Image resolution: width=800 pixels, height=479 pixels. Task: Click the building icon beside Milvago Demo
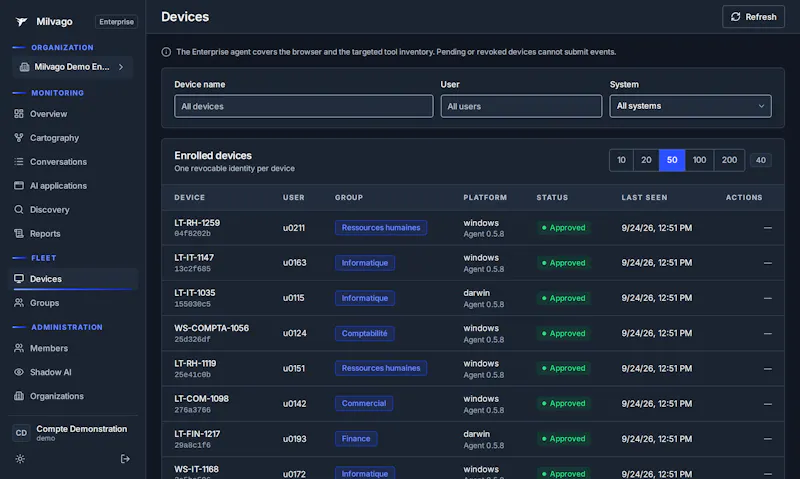[x=24, y=67]
